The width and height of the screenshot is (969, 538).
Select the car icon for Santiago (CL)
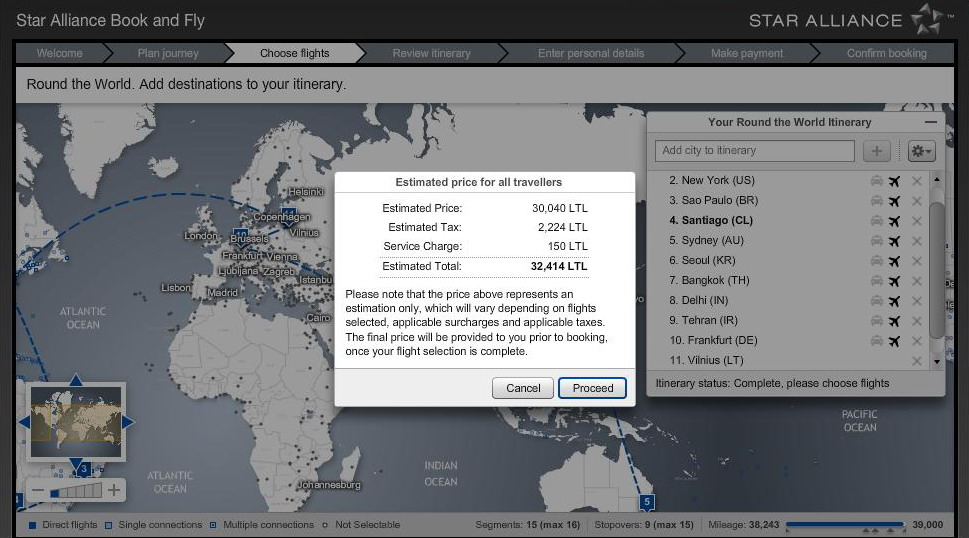pos(876,221)
